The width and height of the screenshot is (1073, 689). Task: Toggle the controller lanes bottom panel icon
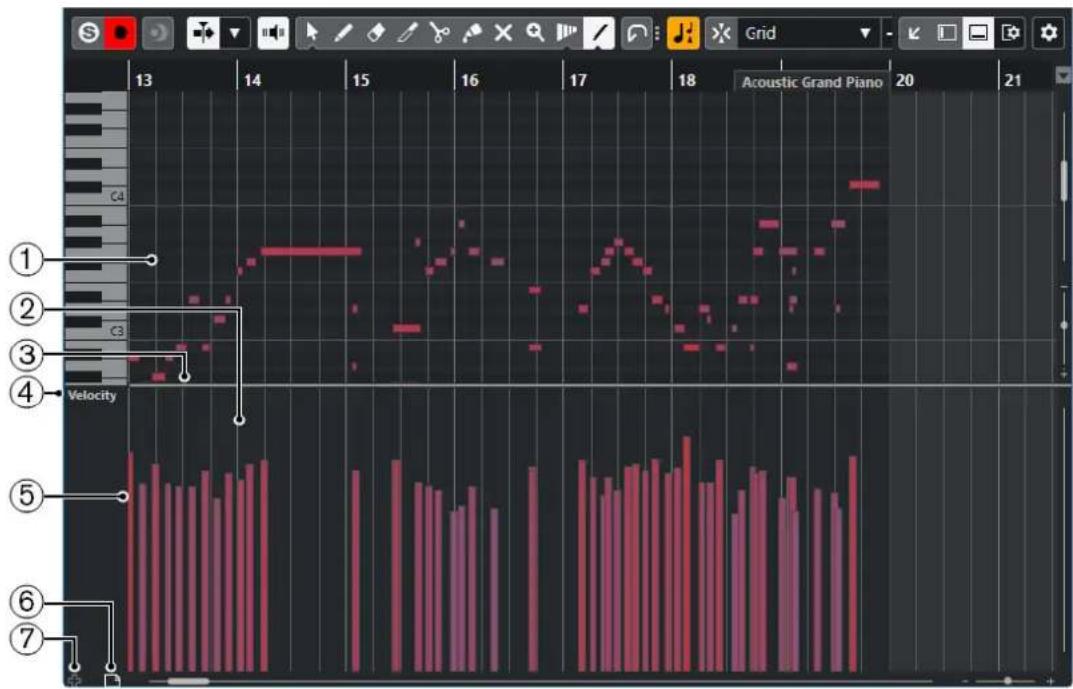click(979, 33)
